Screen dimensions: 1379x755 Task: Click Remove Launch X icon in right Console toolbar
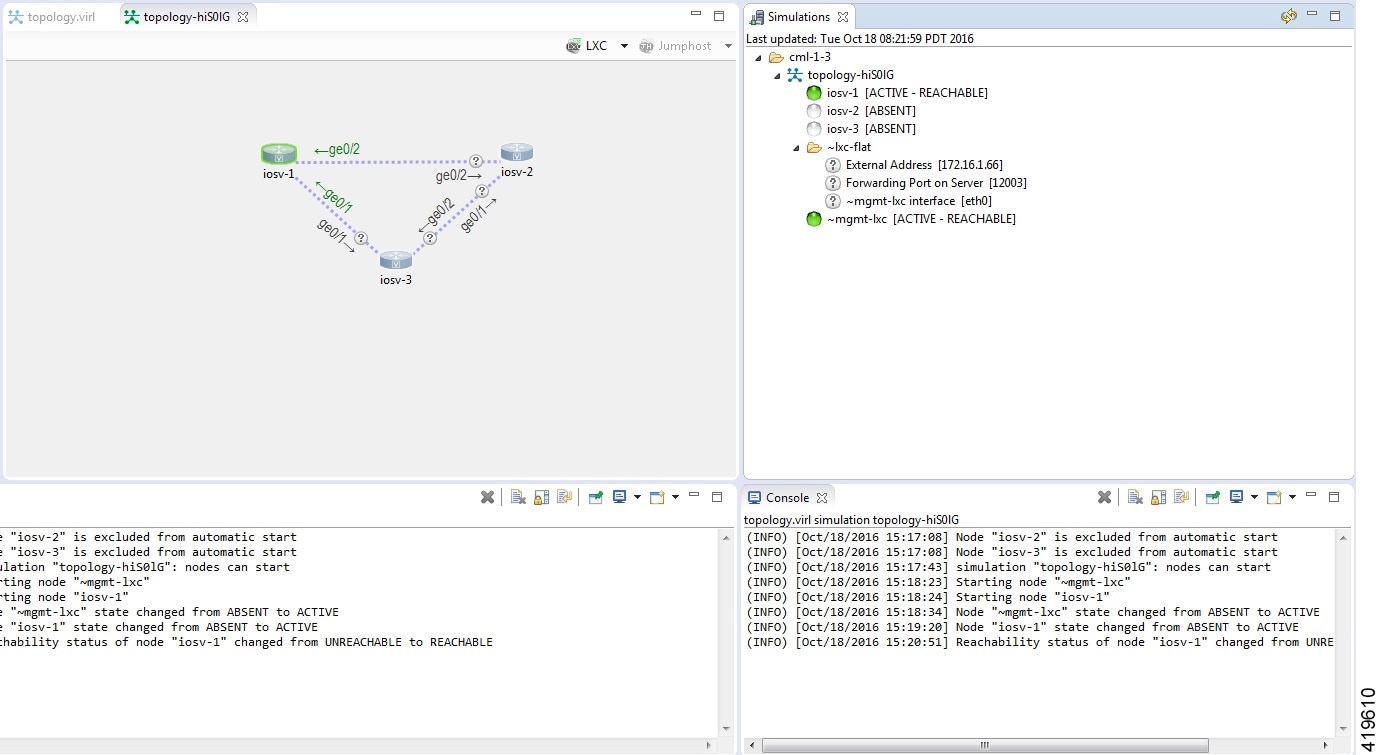[x=1104, y=497]
